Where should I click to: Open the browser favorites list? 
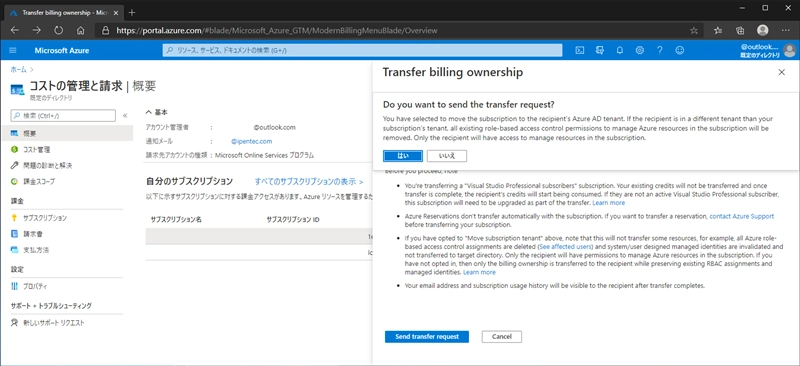[718, 31]
